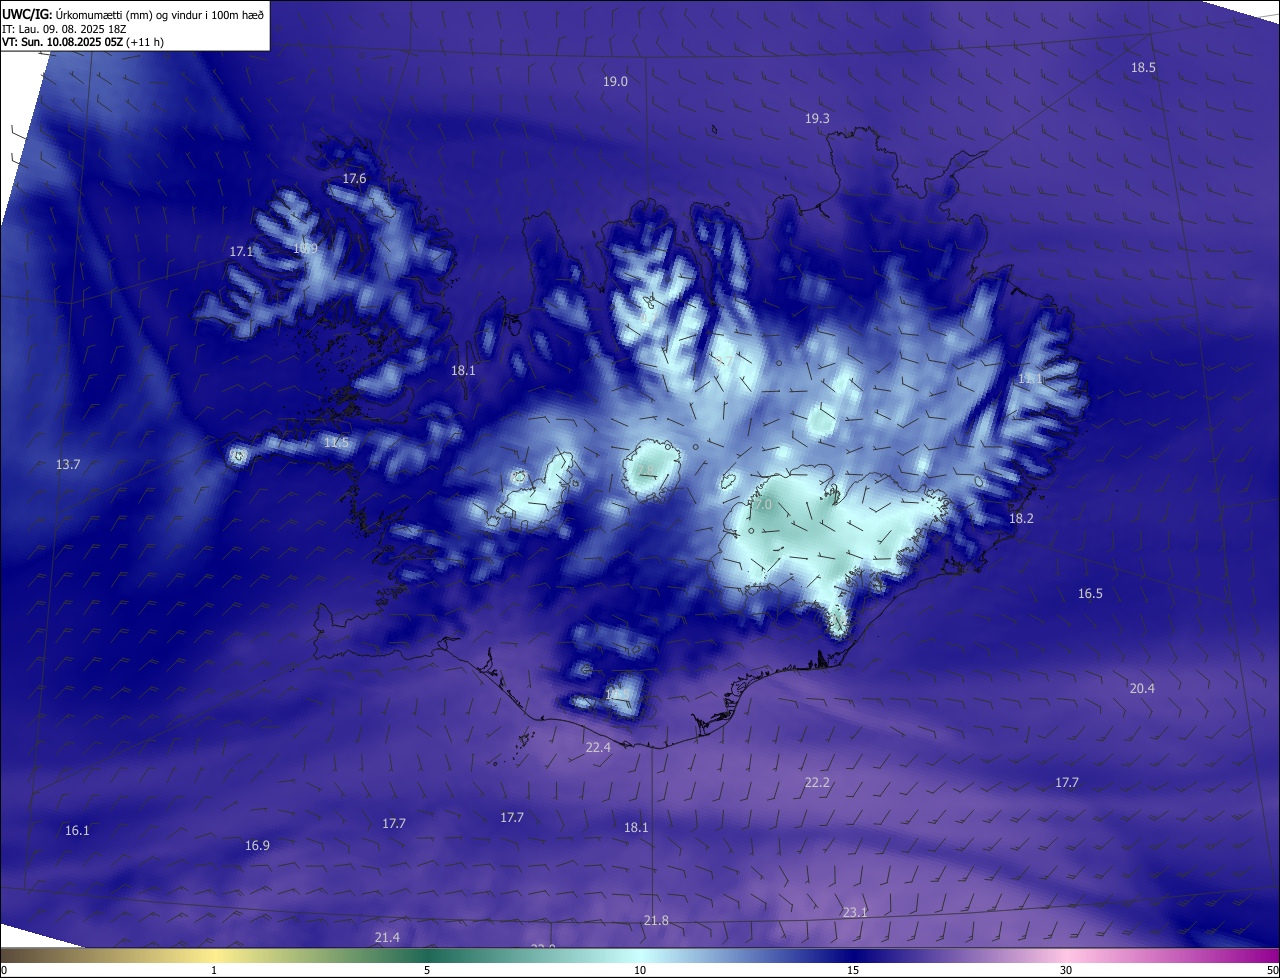The image size is (1280, 978).
Task: Click the 21.8 value label
Action: pos(656,921)
